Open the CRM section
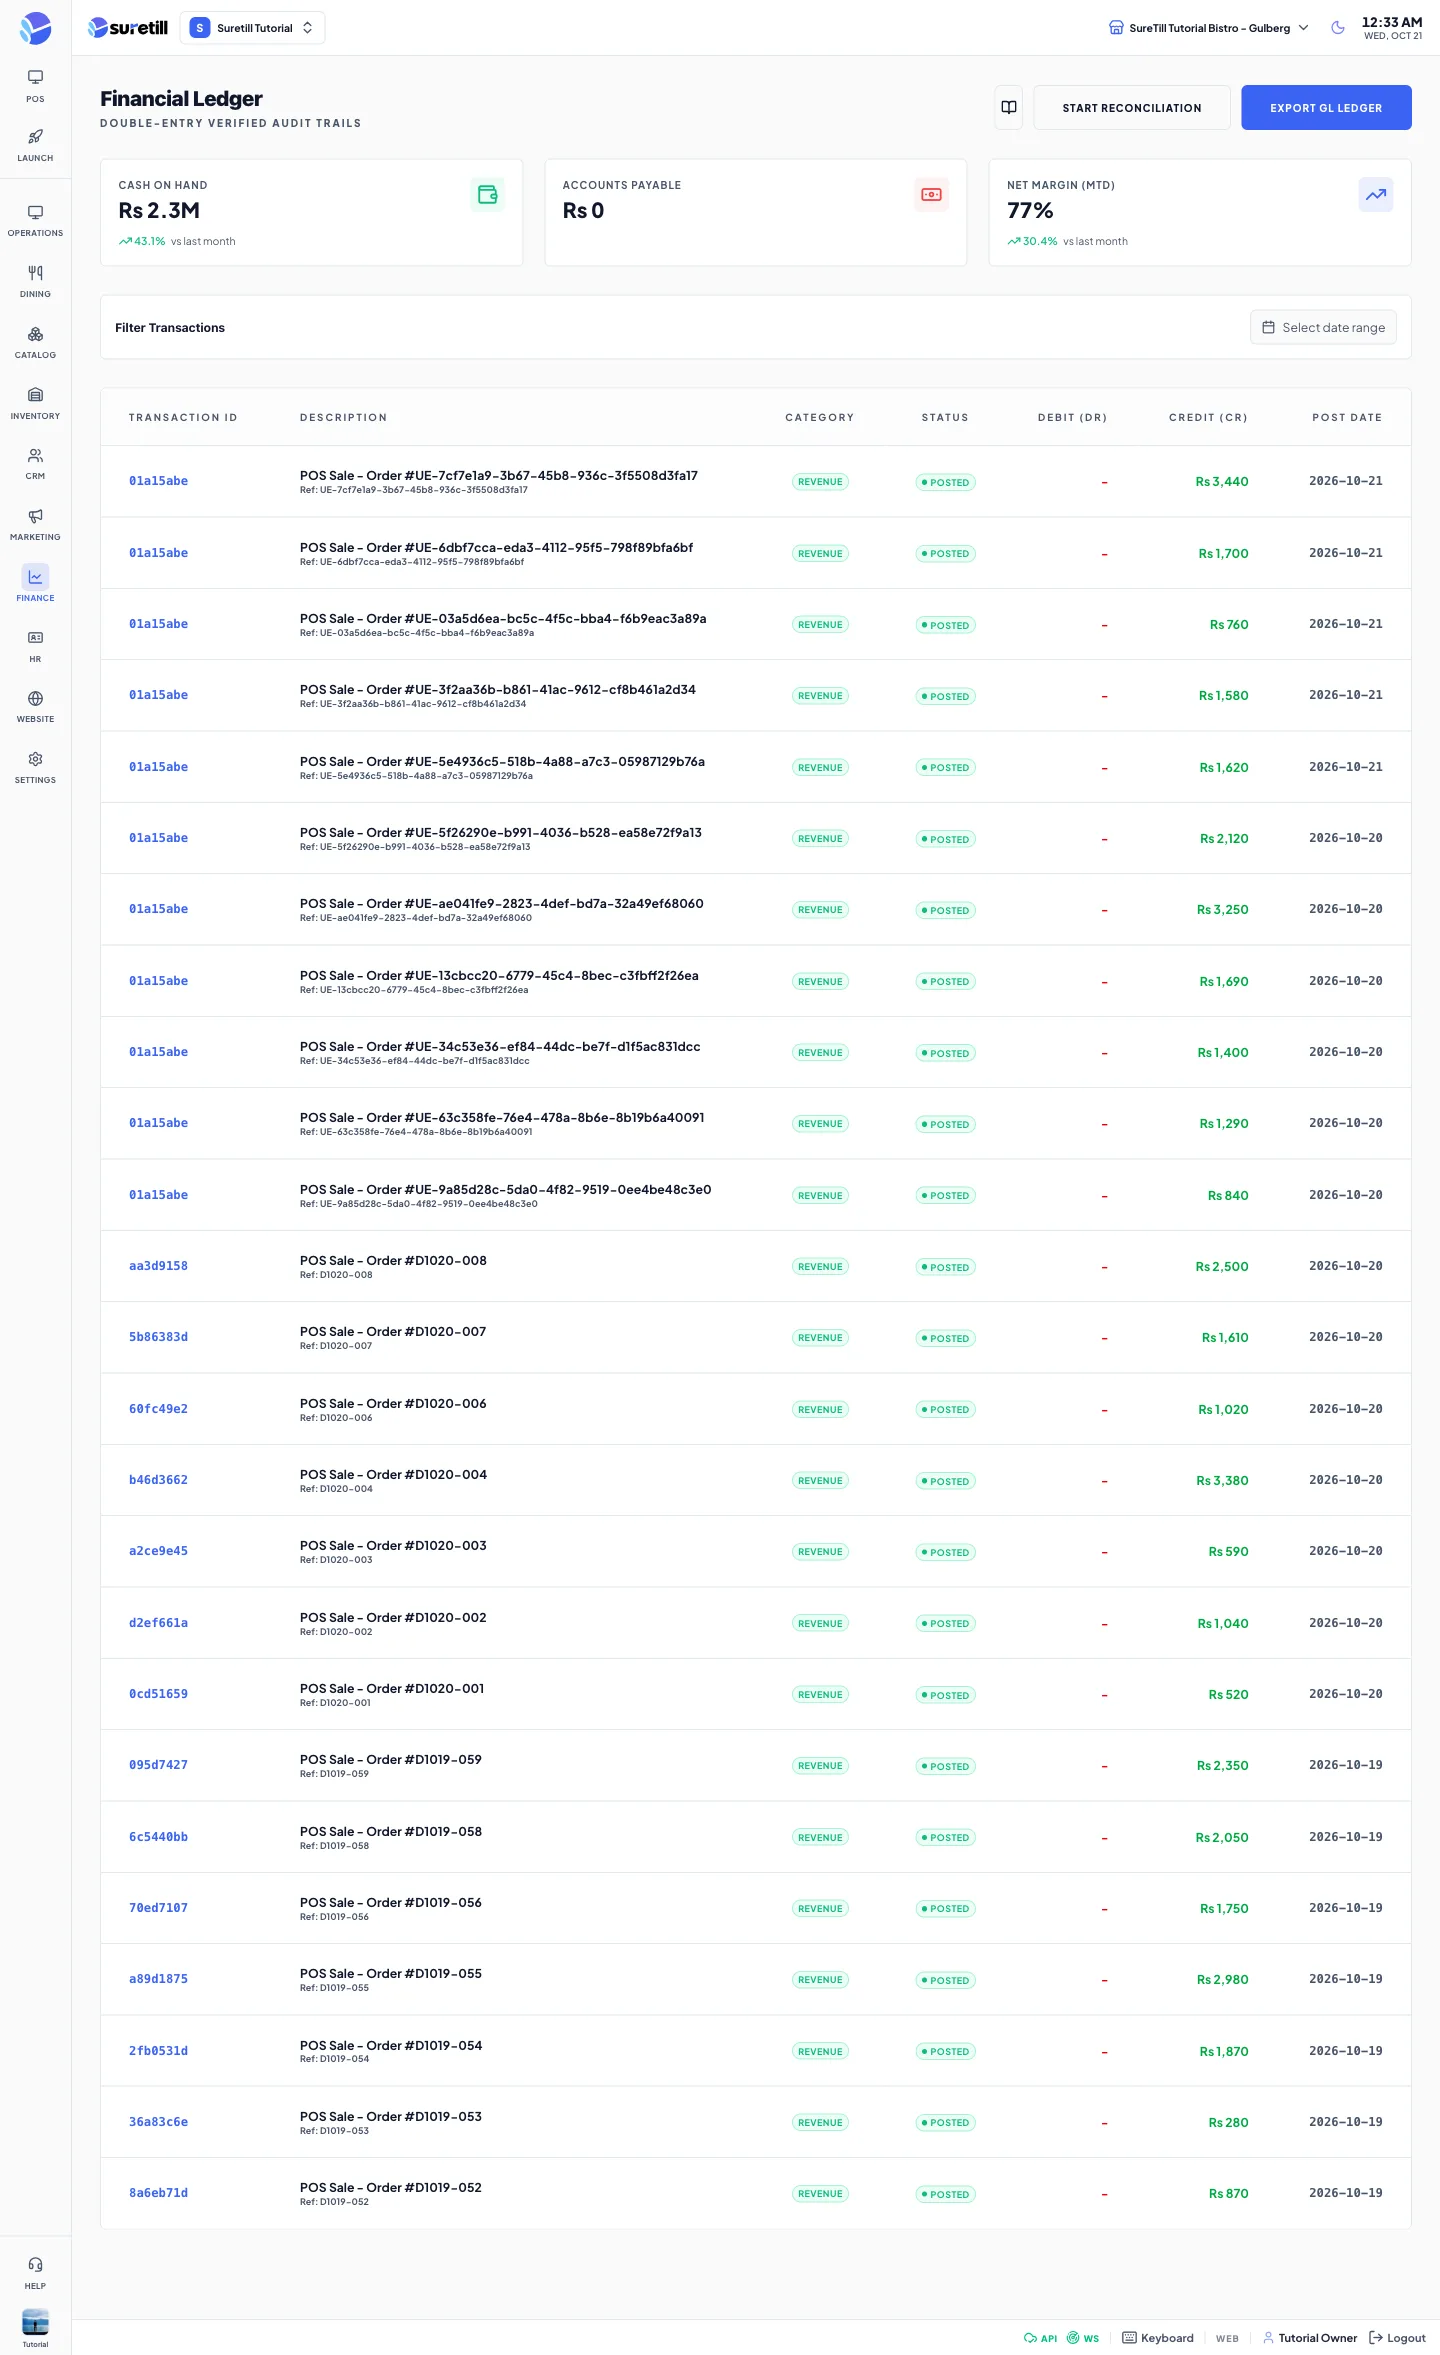 [35, 464]
